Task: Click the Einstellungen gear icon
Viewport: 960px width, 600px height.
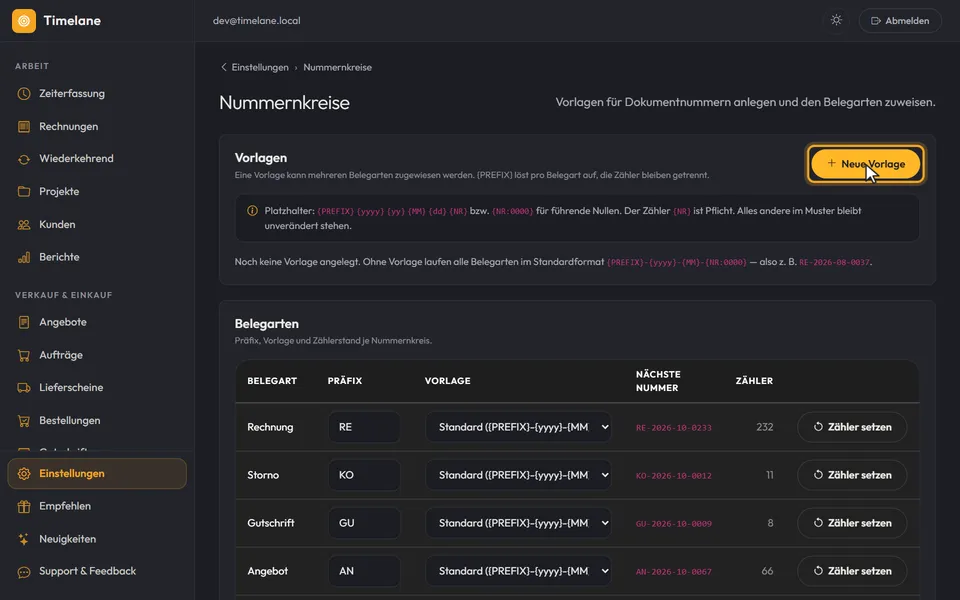Action: click(x=24, y=474)
